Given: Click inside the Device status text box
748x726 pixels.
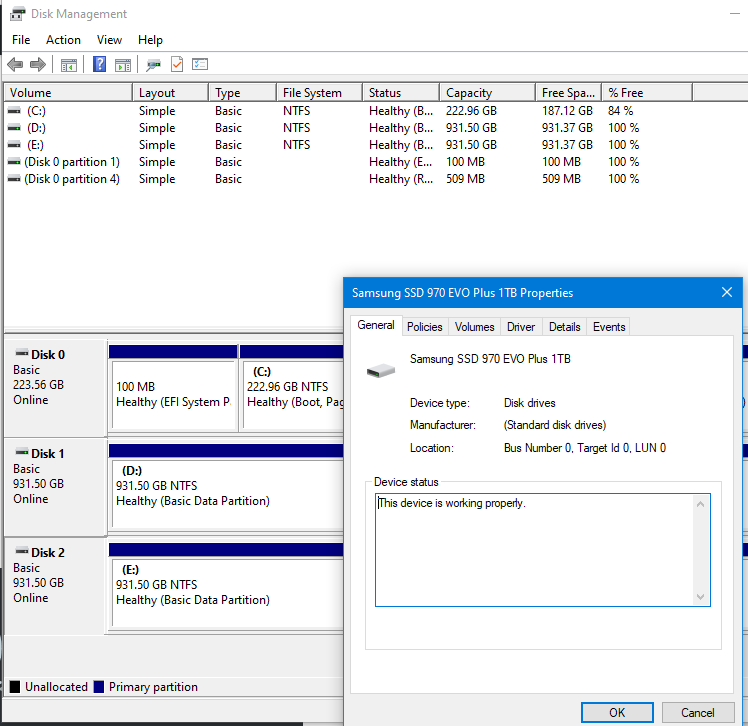Looking at the screenshot, I should [x=542, y=550].
